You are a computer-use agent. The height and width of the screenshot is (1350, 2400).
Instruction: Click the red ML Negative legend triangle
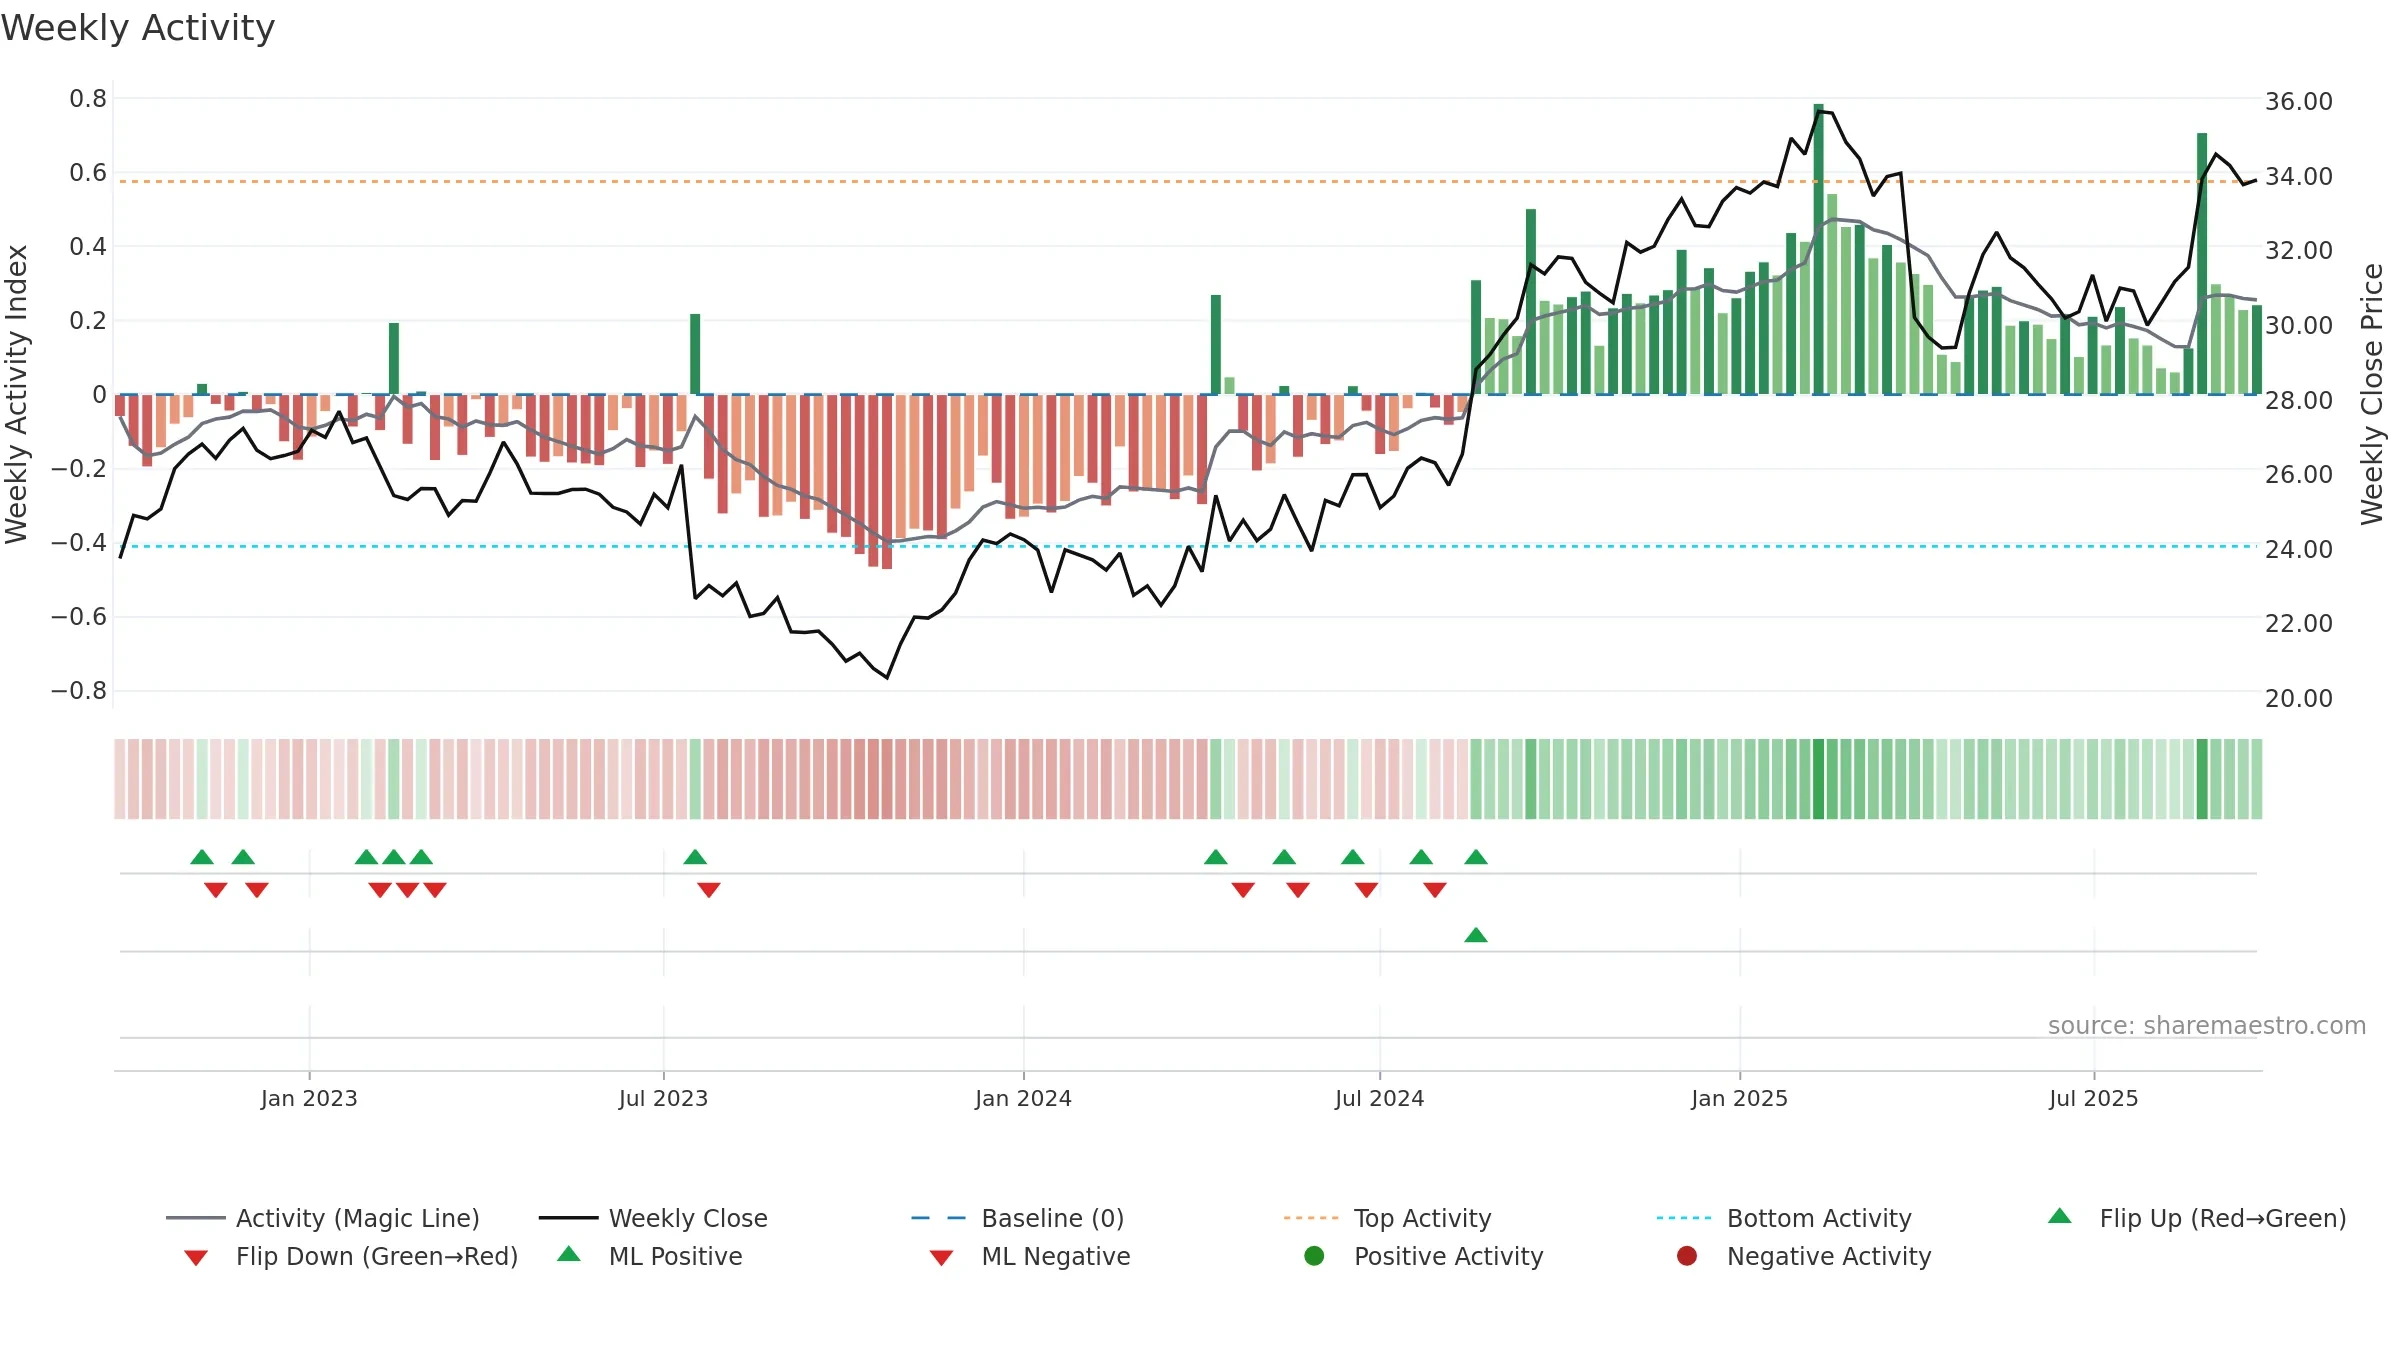pos(941,1258)
